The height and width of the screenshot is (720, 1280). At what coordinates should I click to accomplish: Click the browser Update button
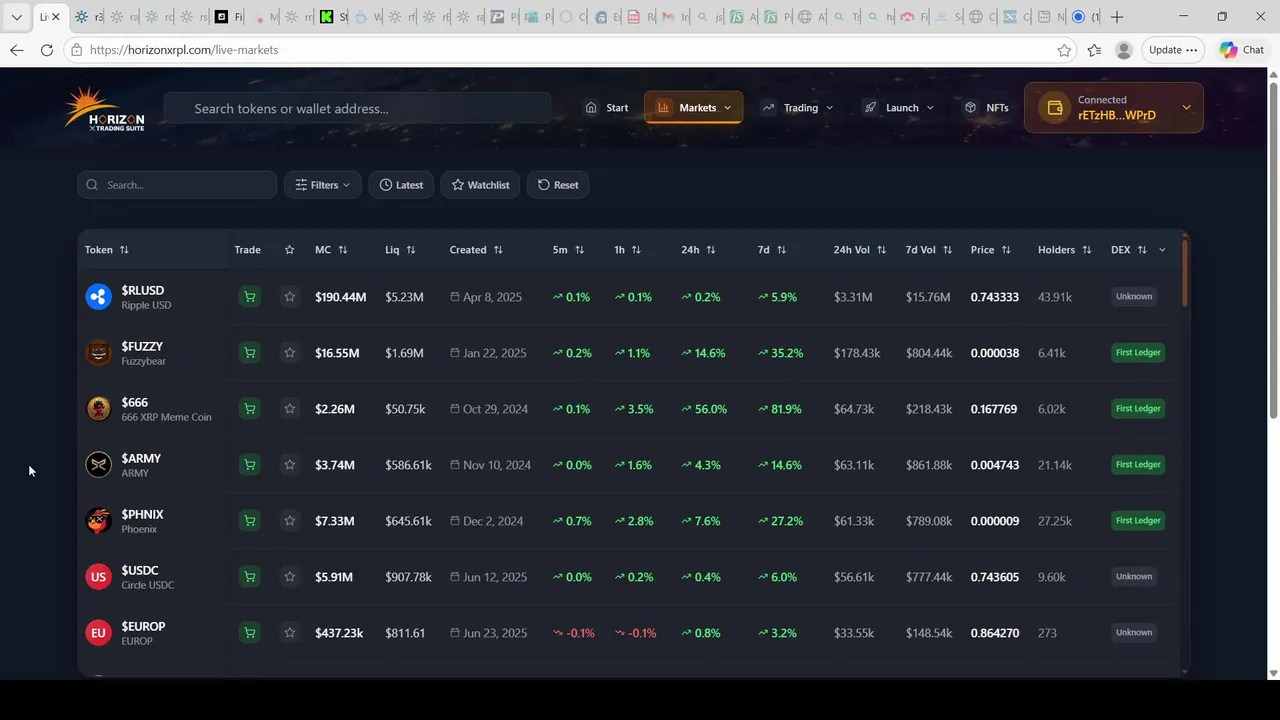pyautogui.click(x=1173, y=50)
